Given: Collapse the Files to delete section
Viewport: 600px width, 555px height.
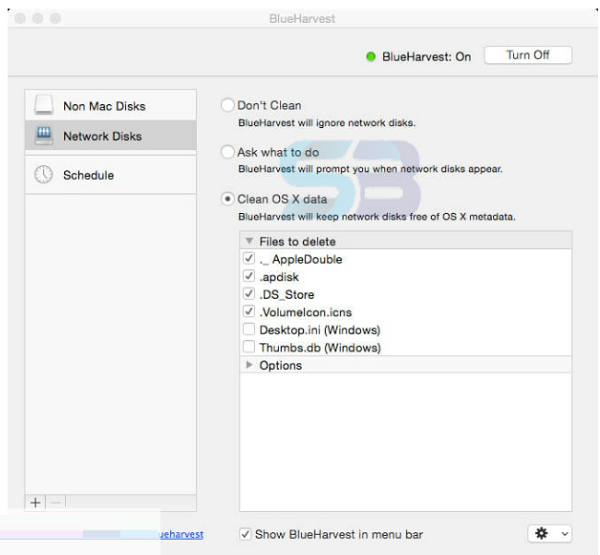Looking at the screenshot, I should point(249,241).
